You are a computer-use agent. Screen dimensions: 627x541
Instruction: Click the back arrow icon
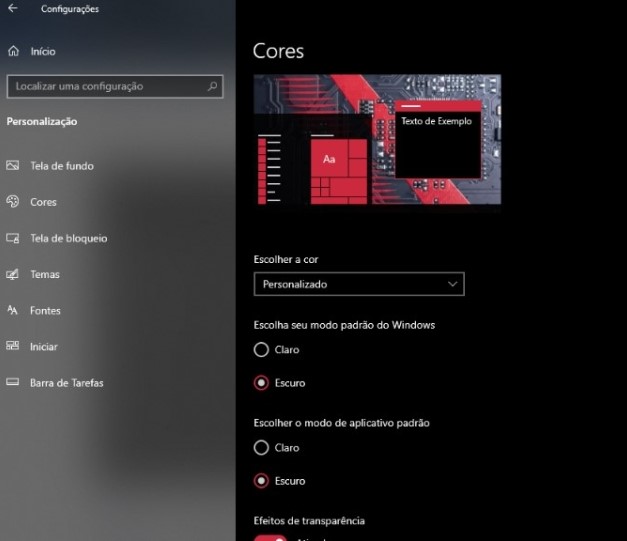13,9
